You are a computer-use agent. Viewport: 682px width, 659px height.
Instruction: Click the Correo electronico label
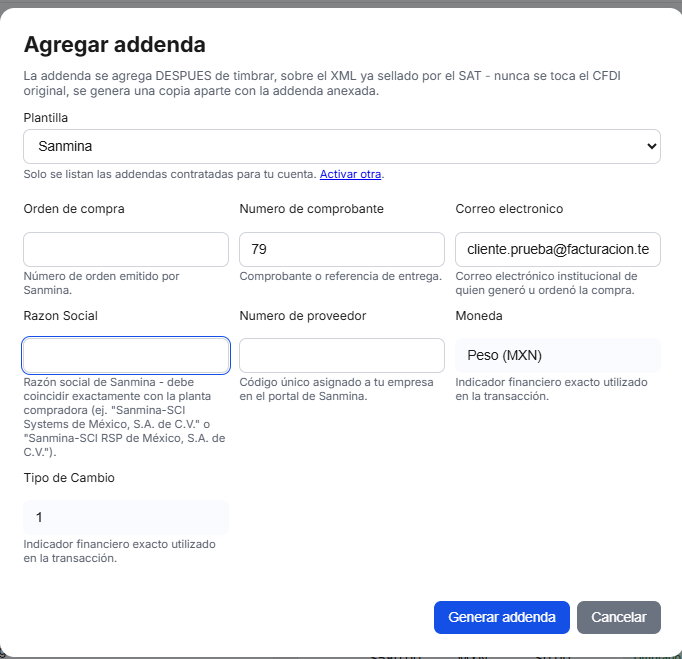tap(509, 209)
